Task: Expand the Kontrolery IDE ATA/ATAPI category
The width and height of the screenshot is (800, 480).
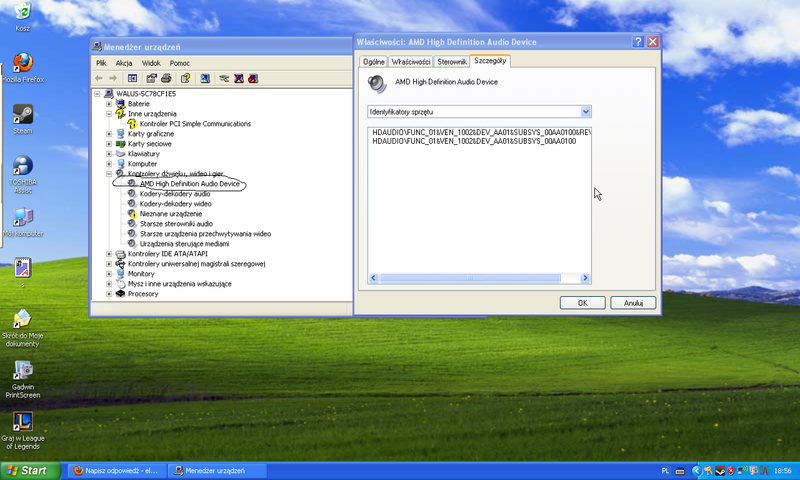Action: [x=109, y=254]
